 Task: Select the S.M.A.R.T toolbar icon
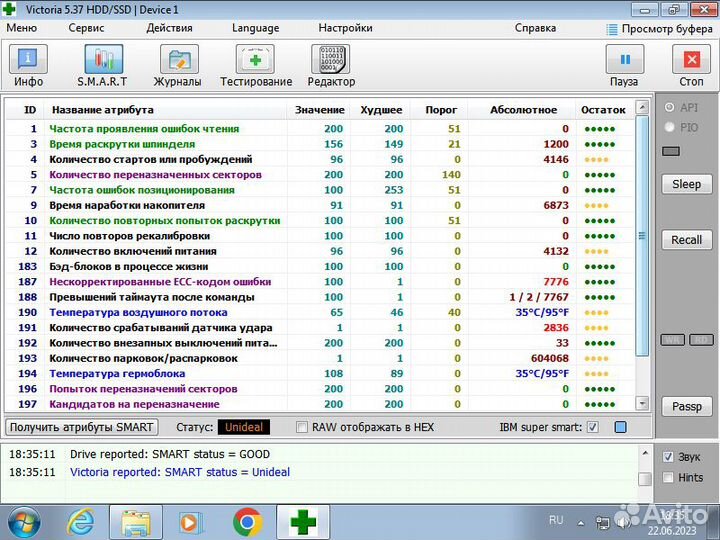click(x=102, y=60)
